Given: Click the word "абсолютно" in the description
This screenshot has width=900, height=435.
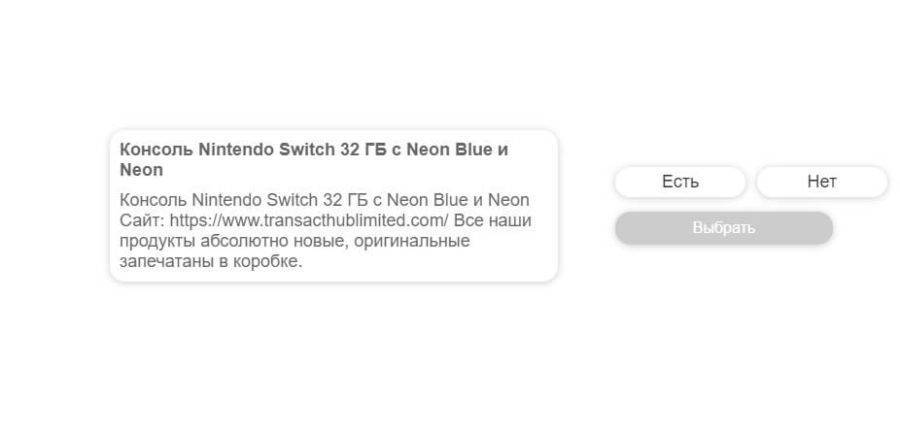Looking at the screenshot, I should [235, 242].
